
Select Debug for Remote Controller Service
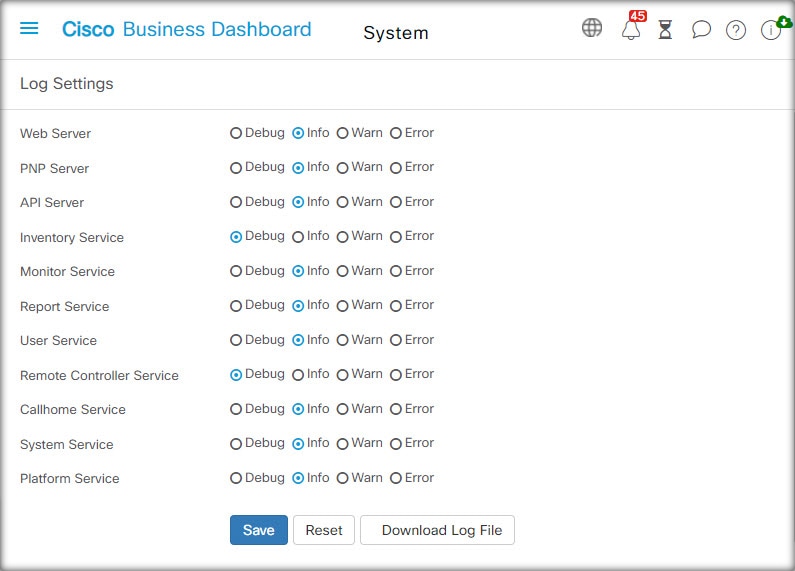click(236, 374)
